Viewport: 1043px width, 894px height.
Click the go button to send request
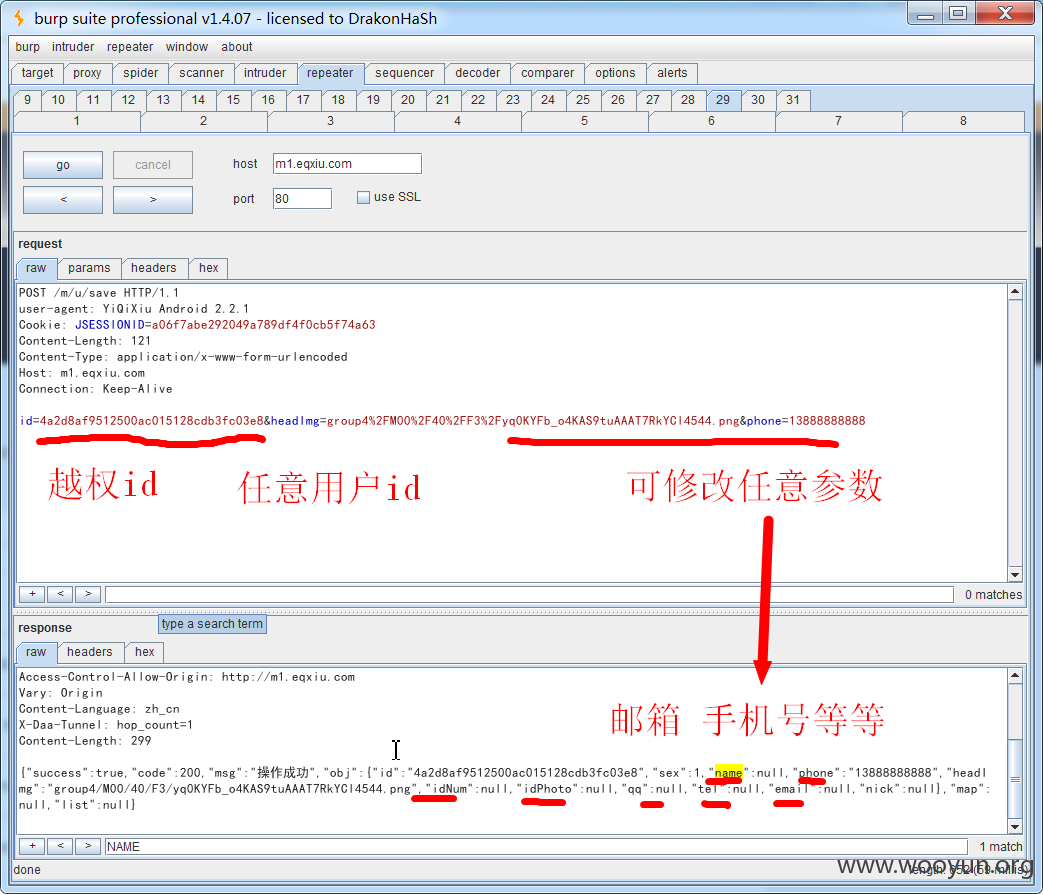click(63, 165)
